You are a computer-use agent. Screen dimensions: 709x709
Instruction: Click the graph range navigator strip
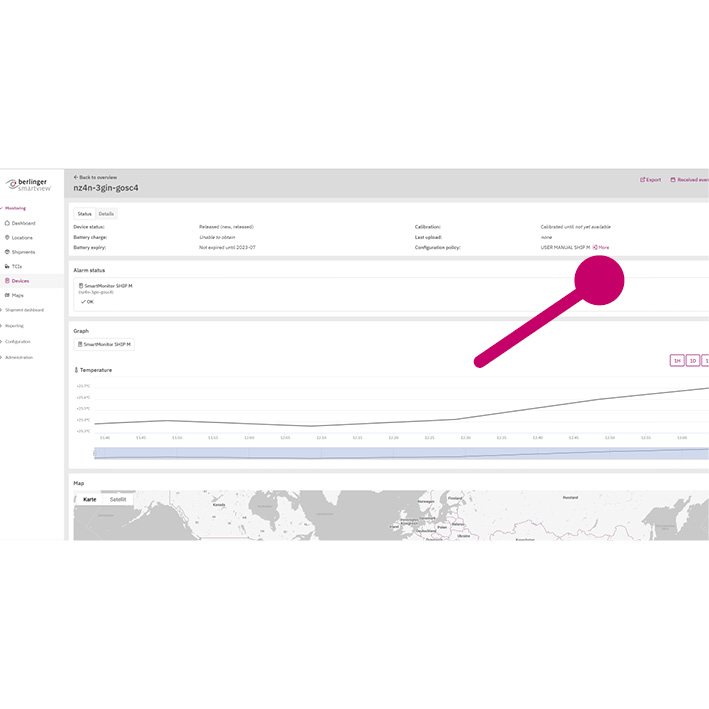tap(402, 453)
